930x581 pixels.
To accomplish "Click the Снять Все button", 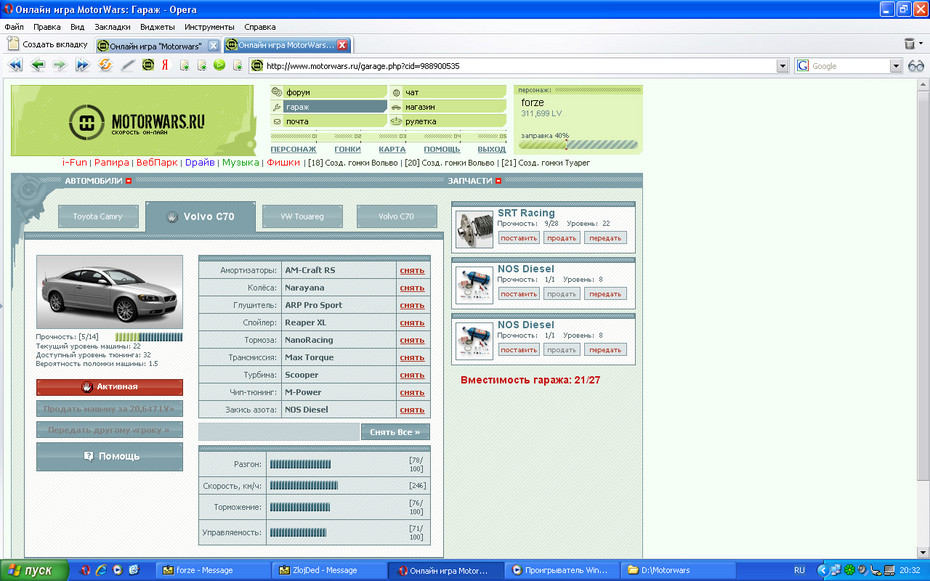I will click(395, 432).
